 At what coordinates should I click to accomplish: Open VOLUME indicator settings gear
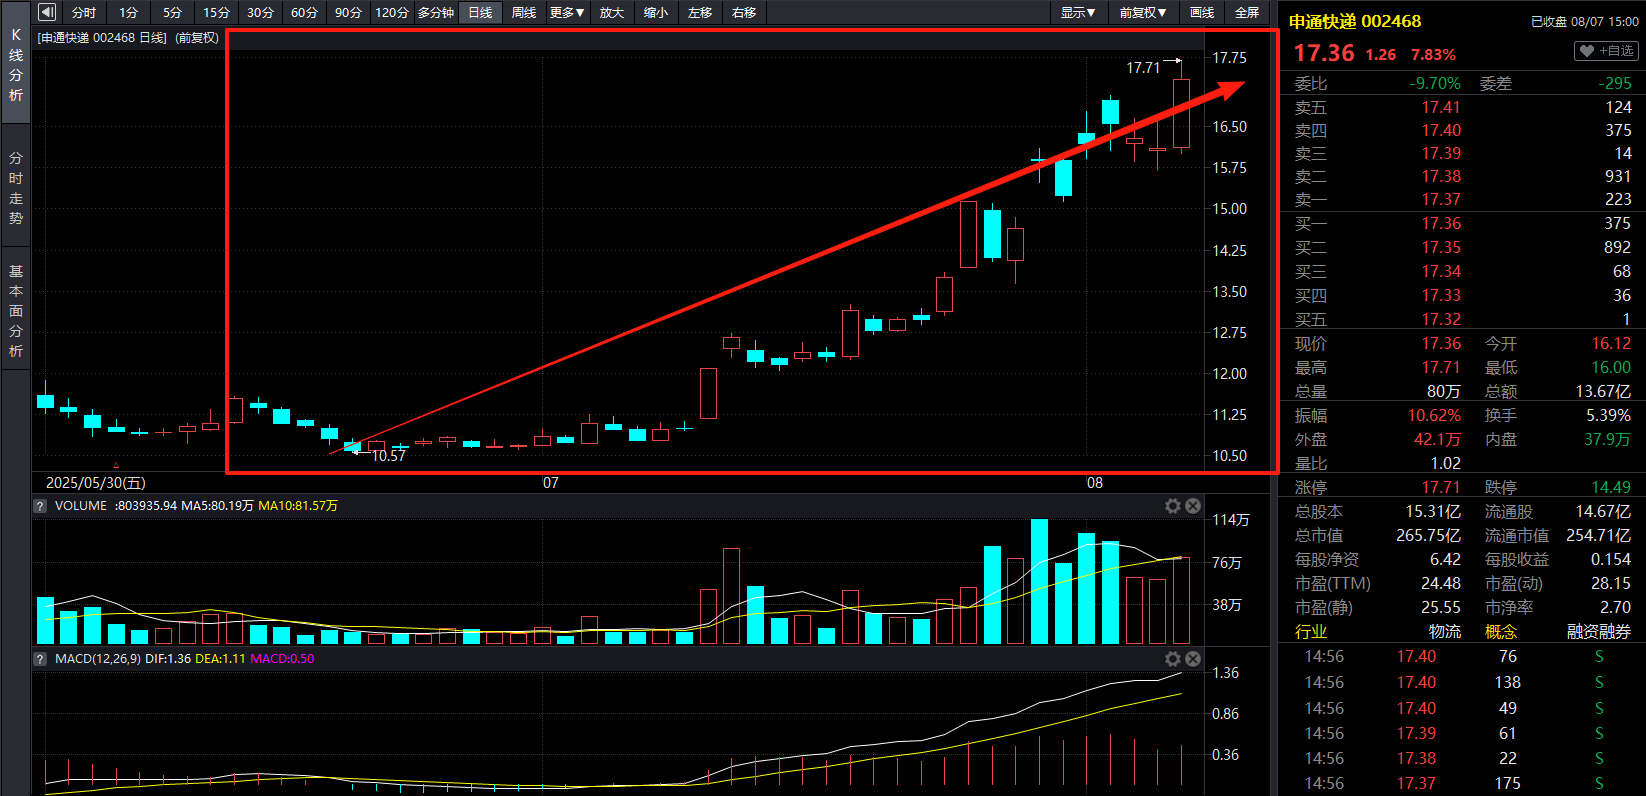point(1173,506)
